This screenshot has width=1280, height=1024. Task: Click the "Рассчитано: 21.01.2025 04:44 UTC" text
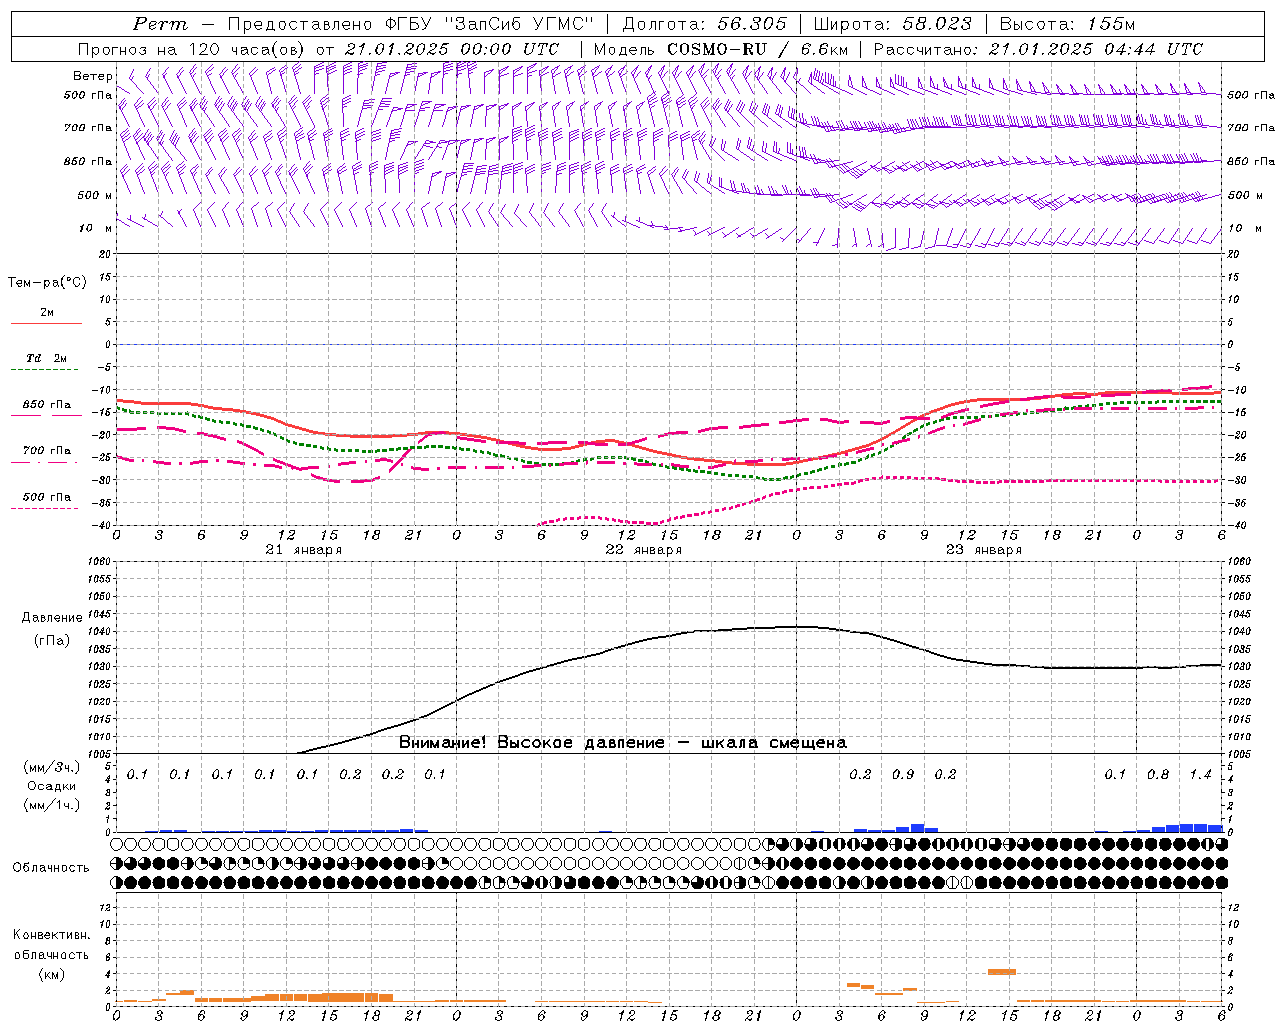click(1038, 49)
